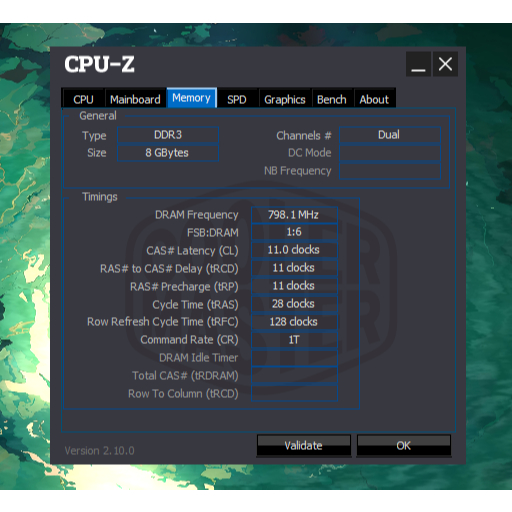Select the Memory tab
This screenshot has height=512, width=512.
[x=192, y=97]
